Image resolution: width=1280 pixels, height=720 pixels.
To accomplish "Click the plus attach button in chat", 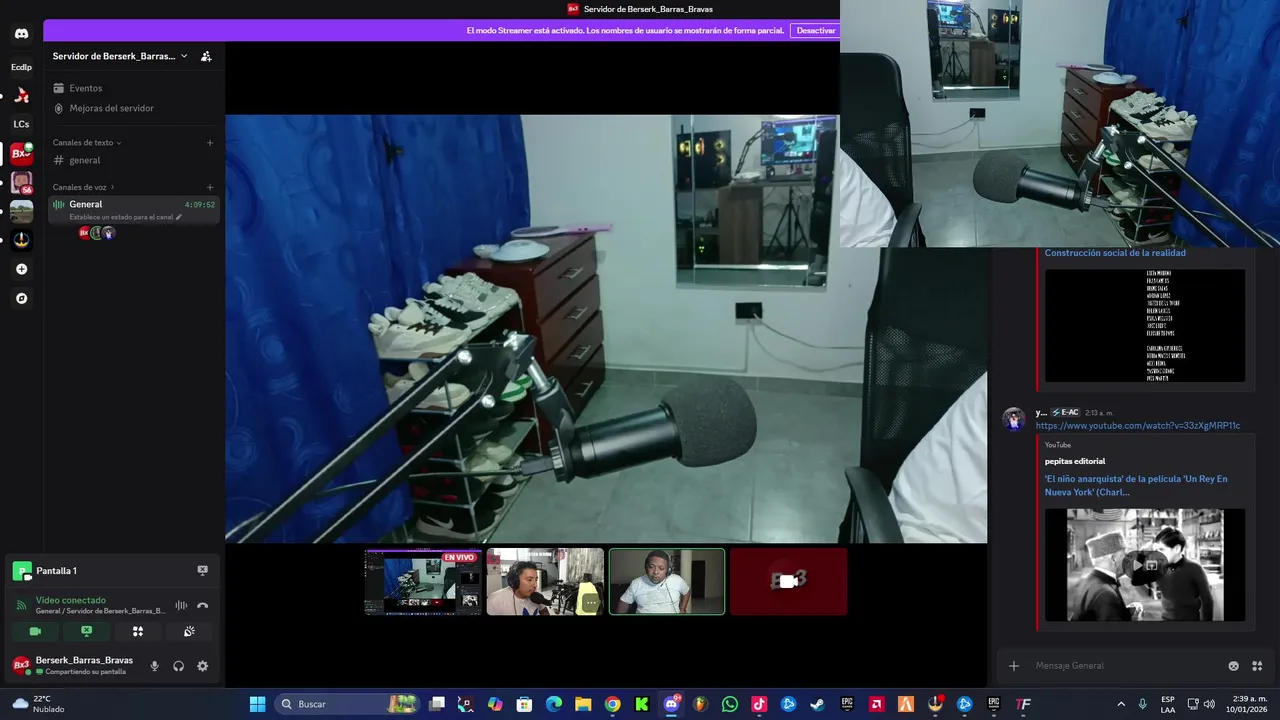I will pyautogui.click(x=1013, y=666).
